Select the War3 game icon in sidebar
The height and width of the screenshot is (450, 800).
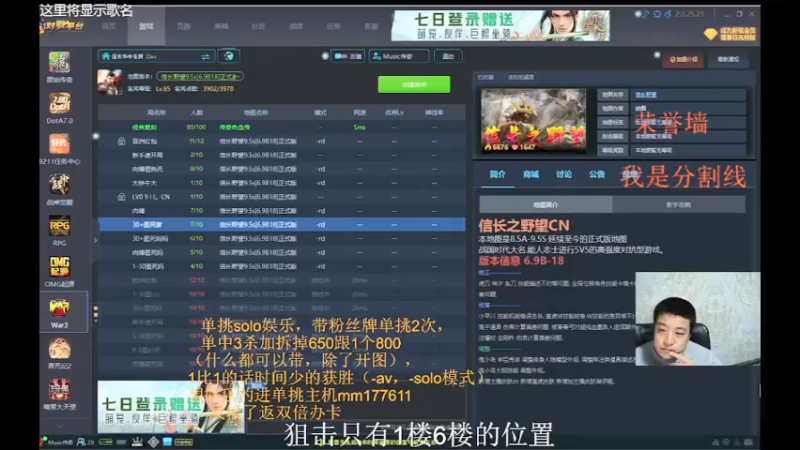coord(59,308)
